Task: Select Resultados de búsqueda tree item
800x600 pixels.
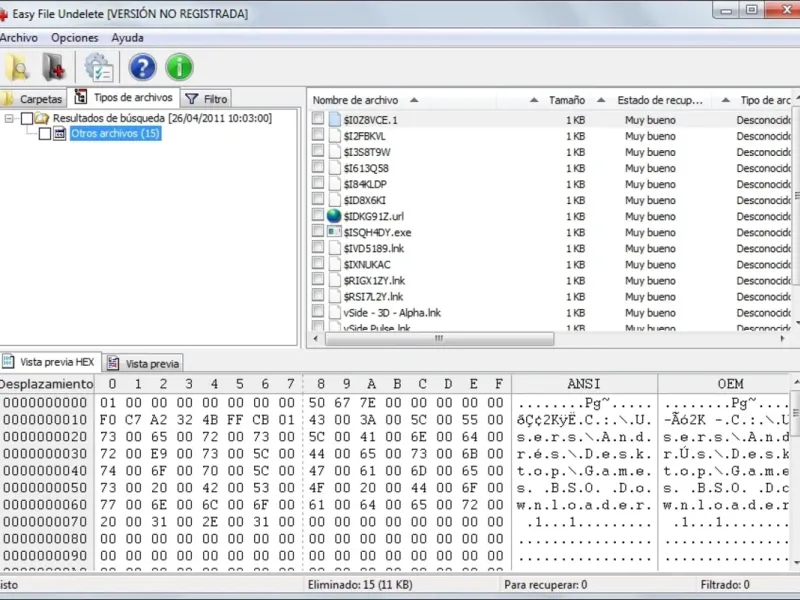Action: (x=162, y=118)
